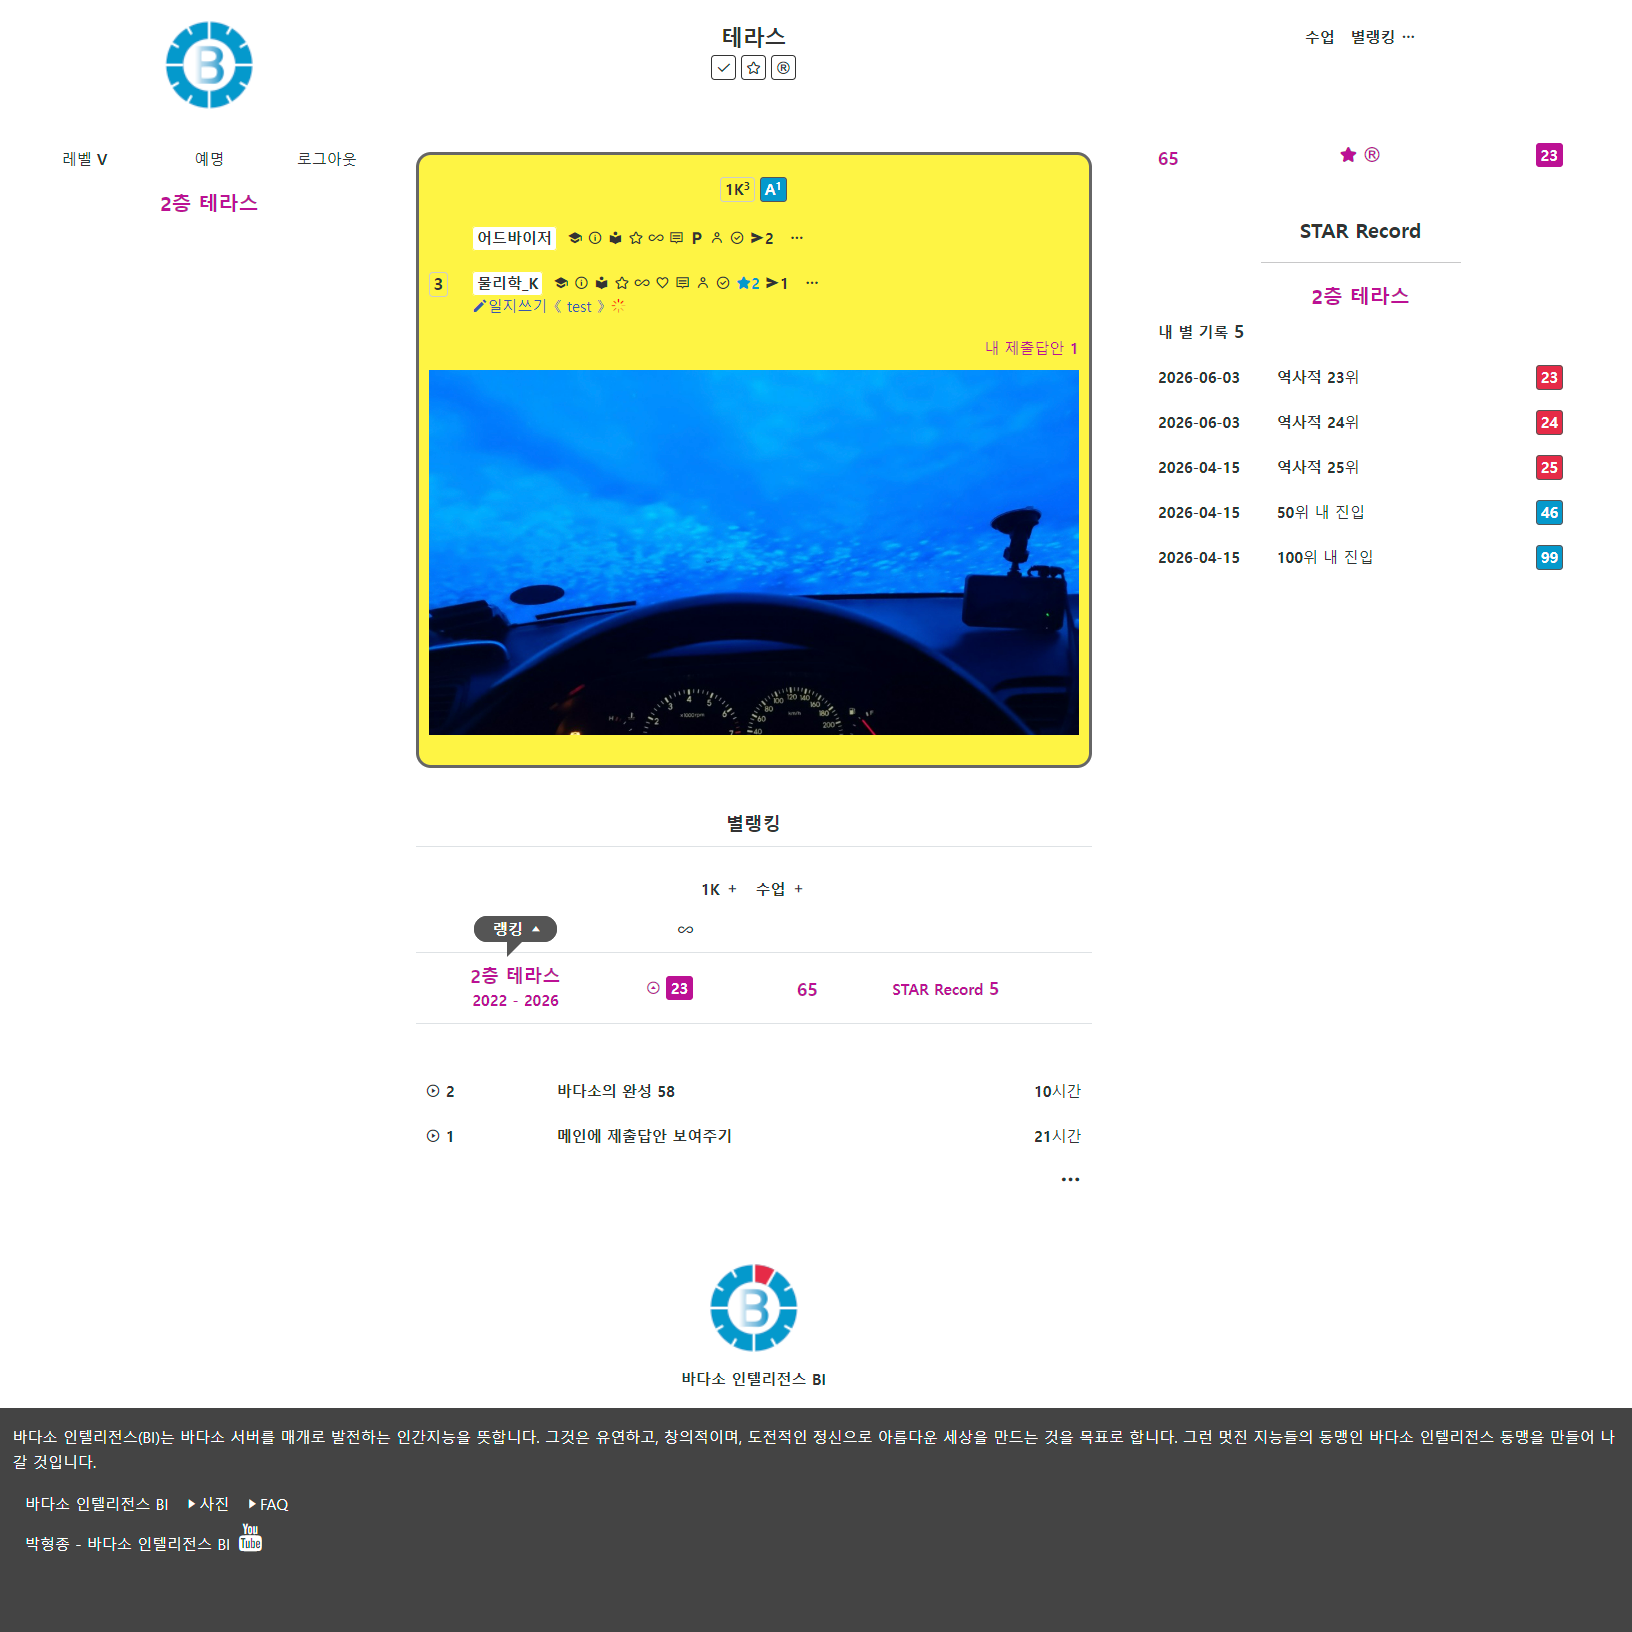Open the 수업 menu in top right

coord(1319,37)
